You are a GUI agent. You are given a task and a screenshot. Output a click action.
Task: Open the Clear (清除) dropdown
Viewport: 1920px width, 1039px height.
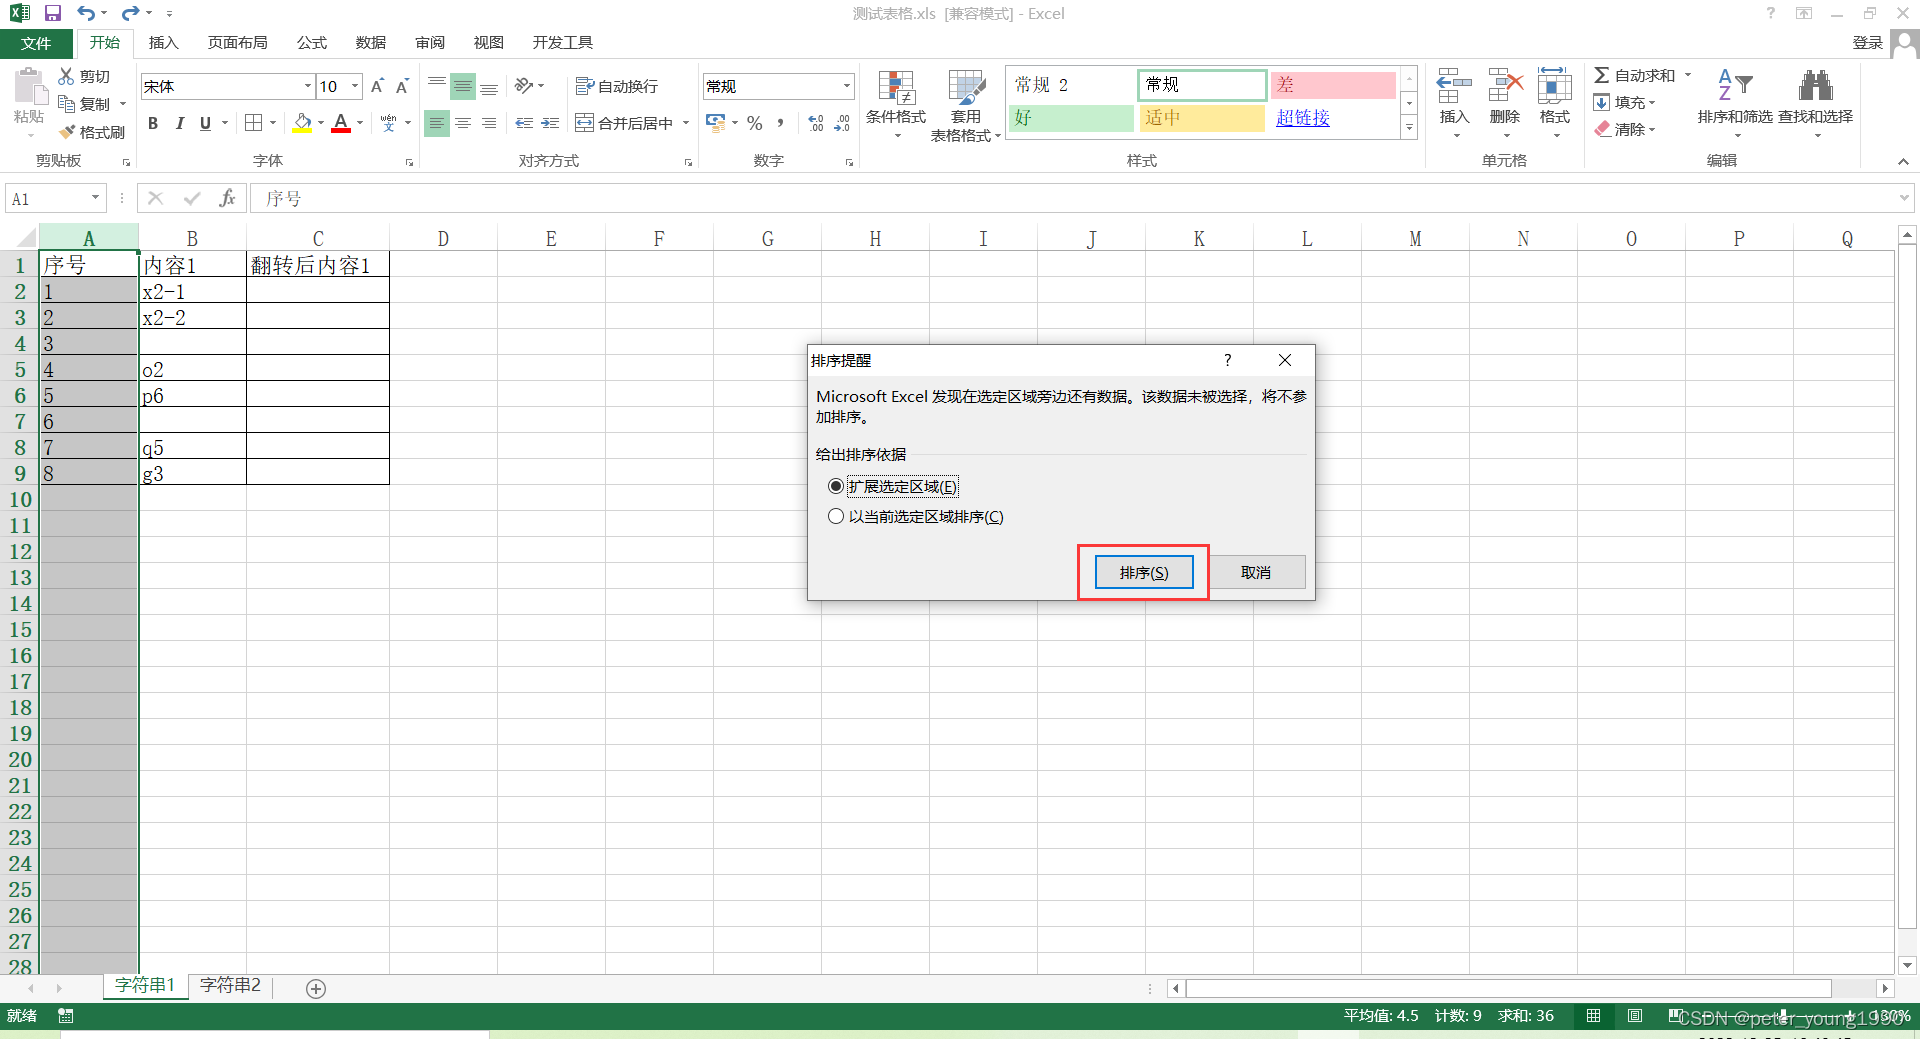click(x=1625, y=129)
